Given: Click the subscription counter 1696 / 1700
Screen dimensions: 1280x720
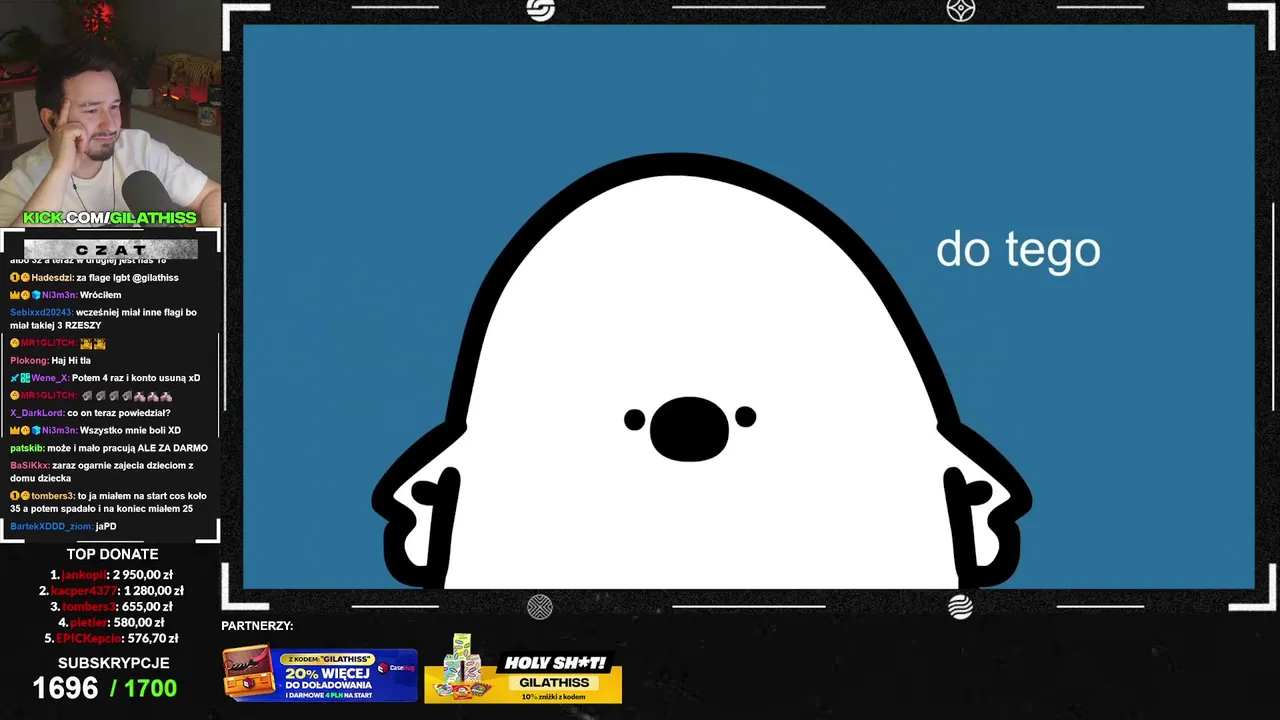Looking at the screenshot, I should coord(105,688).
